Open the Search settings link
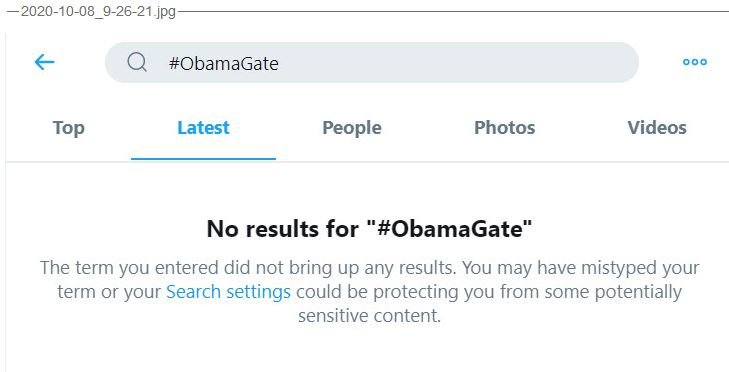This screenshot has width=729, height=372. (228, 292)
